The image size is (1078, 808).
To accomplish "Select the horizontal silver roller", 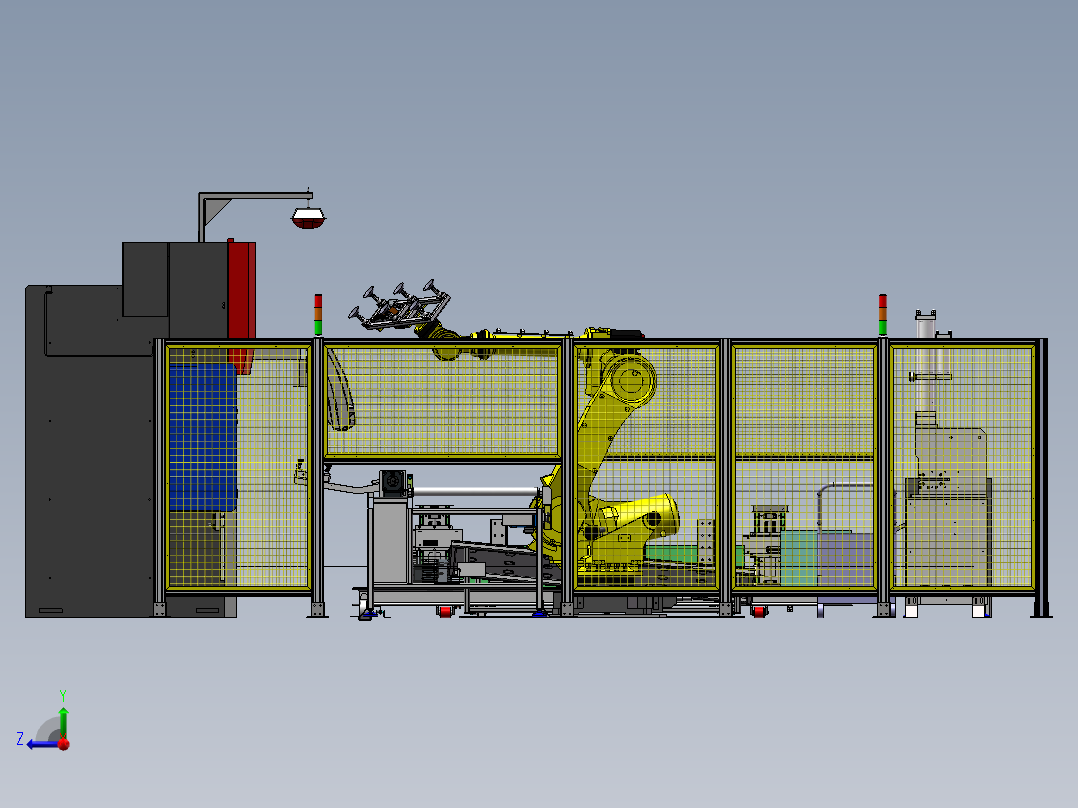I will 476,492.
